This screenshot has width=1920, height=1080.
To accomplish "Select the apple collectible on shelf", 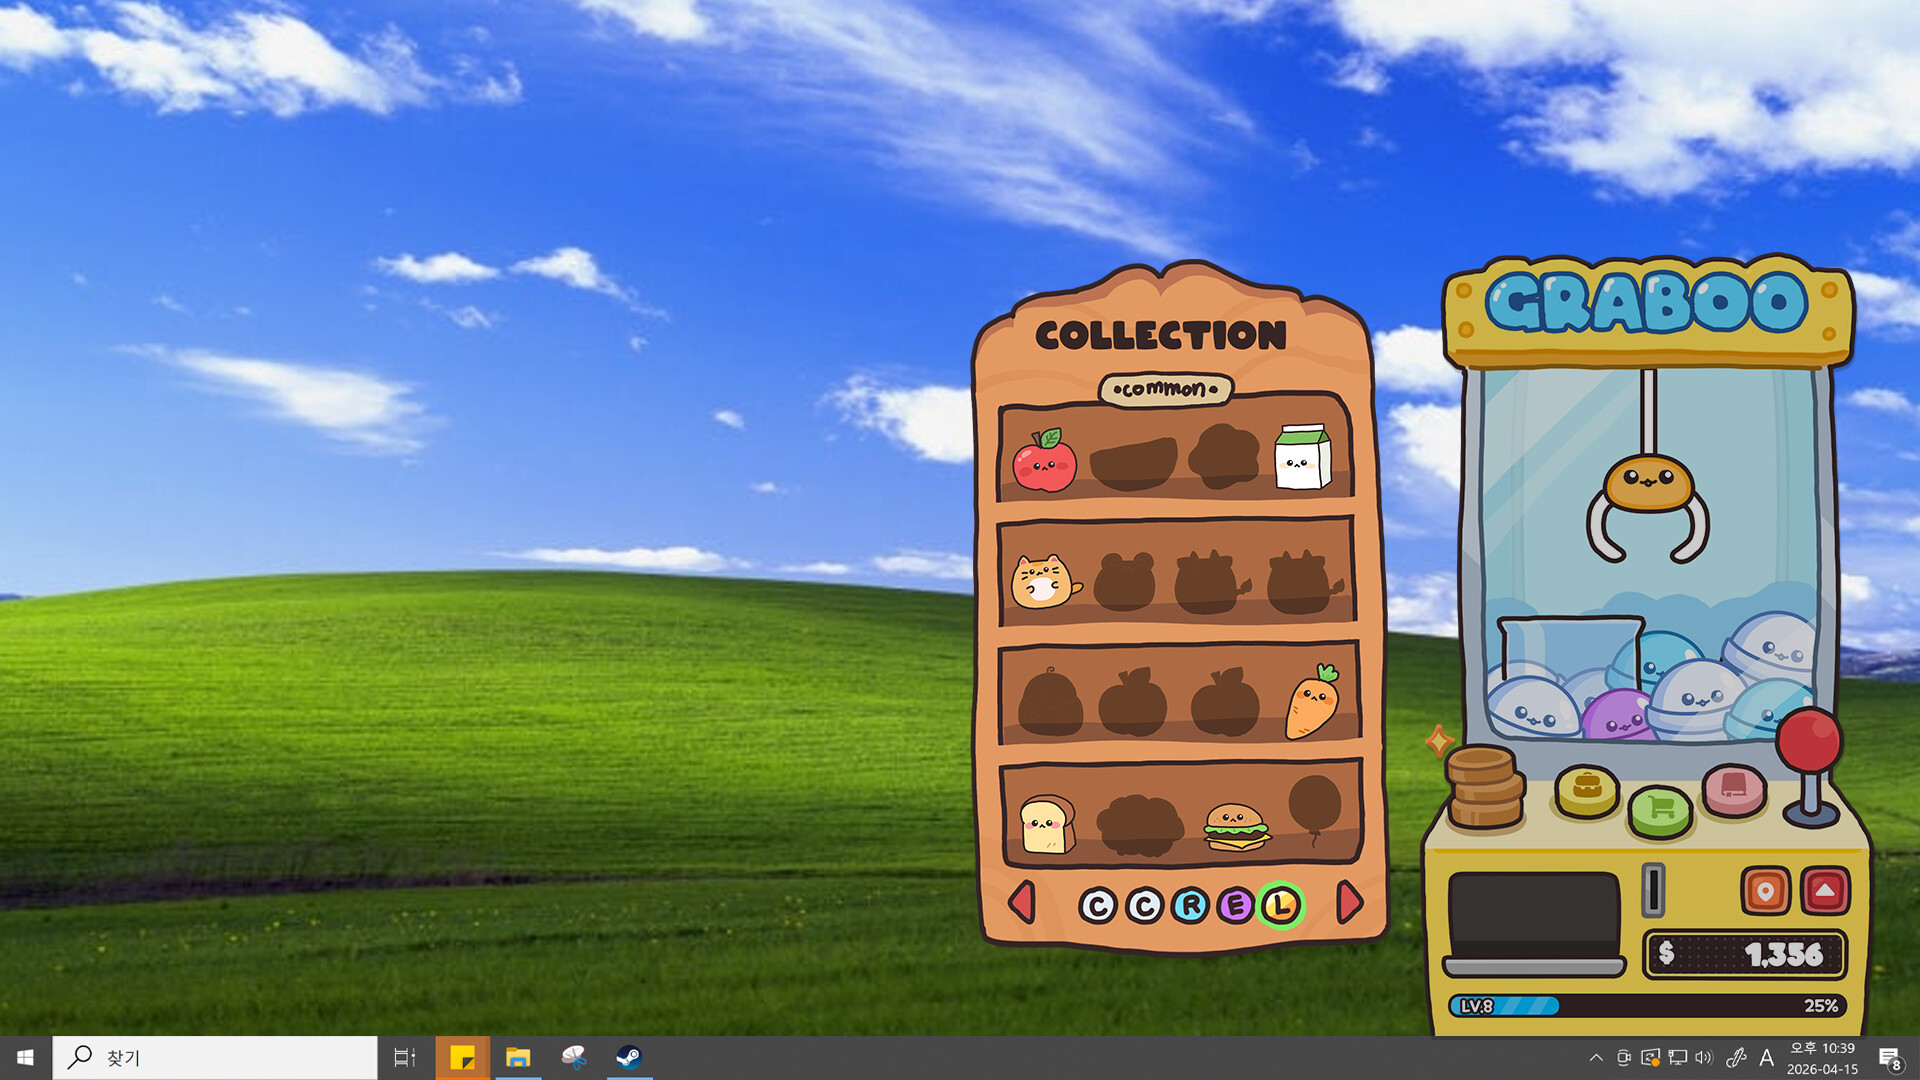I will click(x=1044, y=462).
